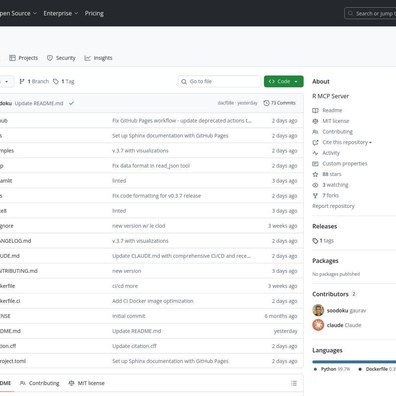View the 7 forks link
Viewport: 396px width, 396px height.
(x=330, y=195)
